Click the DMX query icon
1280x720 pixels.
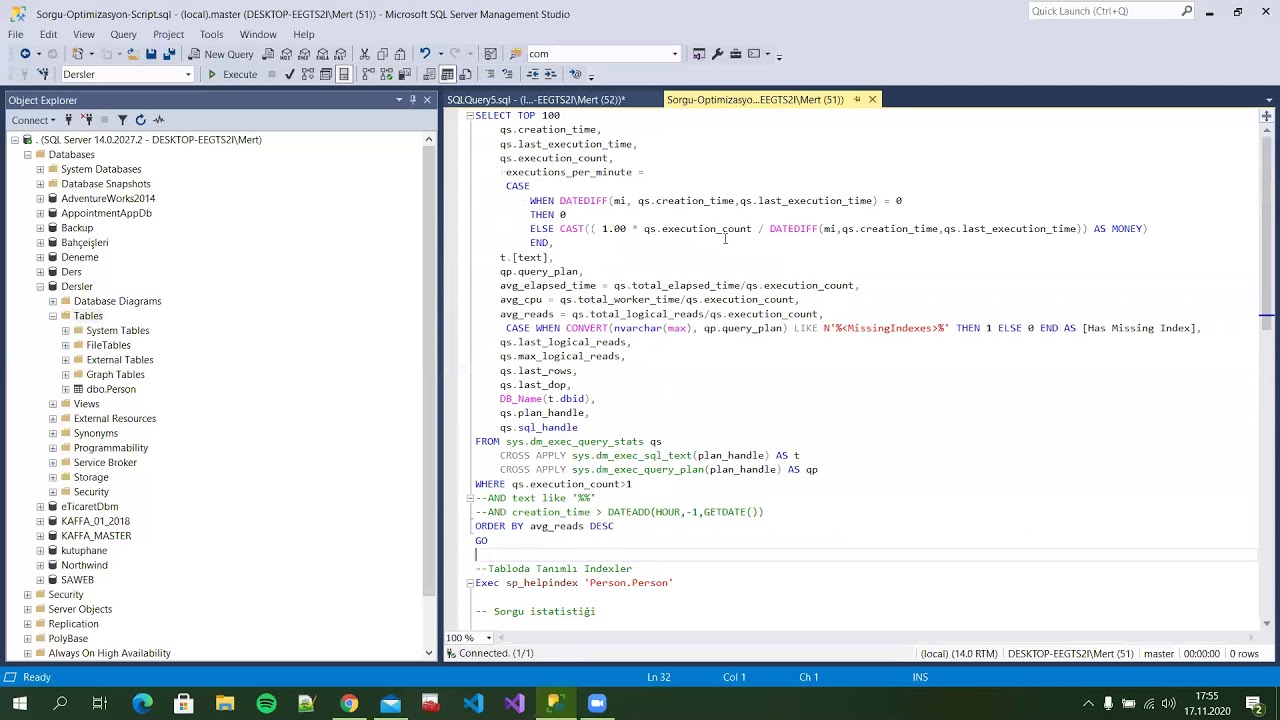click(x=304, y=54)
